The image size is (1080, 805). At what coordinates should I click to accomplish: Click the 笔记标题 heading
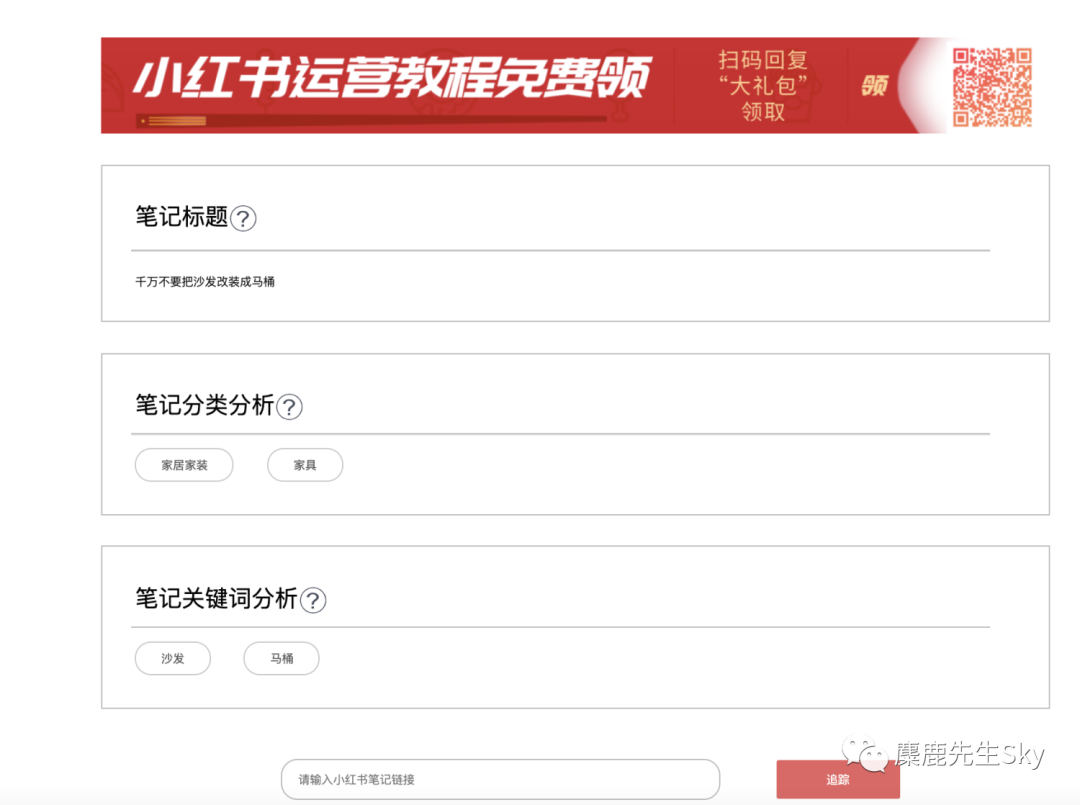point(181,216)
